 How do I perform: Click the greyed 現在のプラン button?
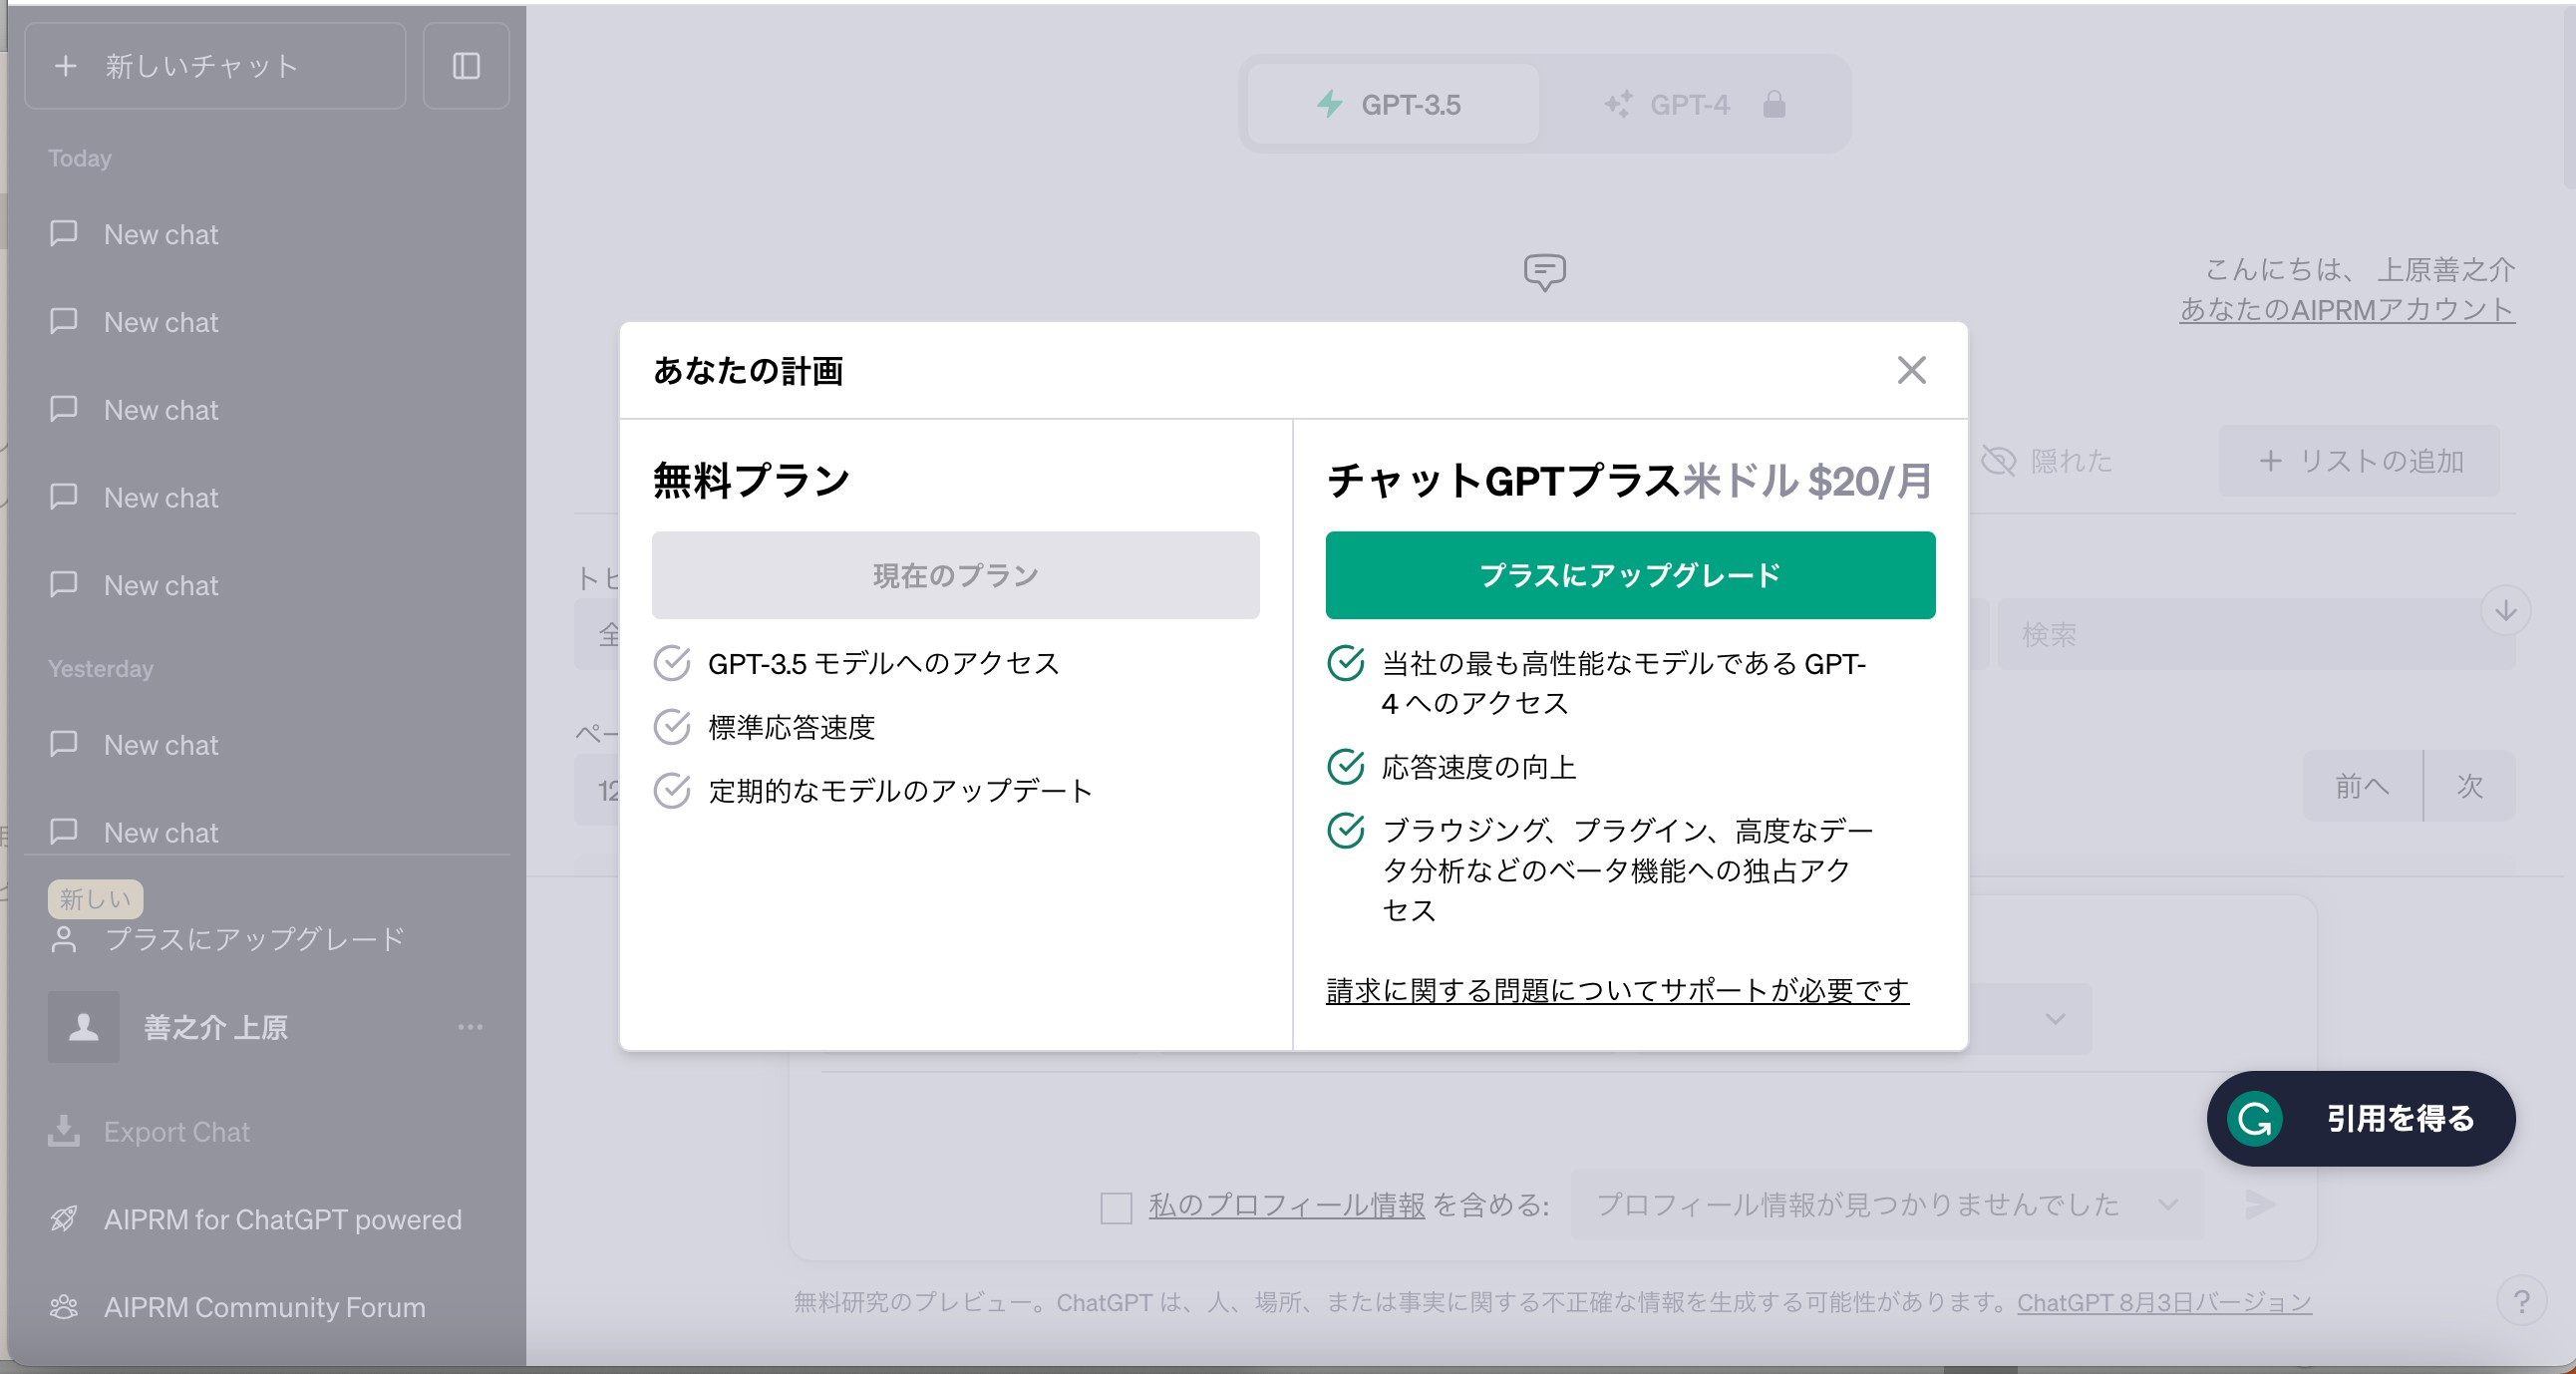(x=955, y=575)
